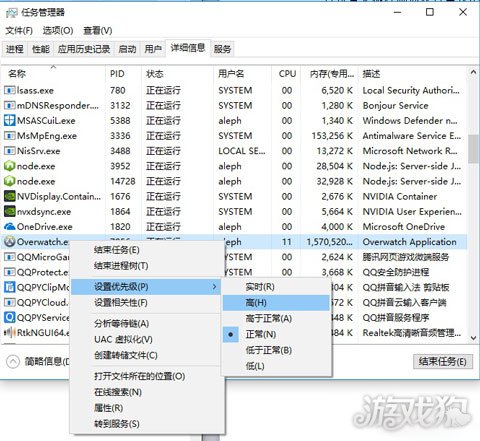Image resolution: width=480 pixels, height=441 pixels.
Task: Click the node.exe icon with PID 3952
Action: (x=9, y=166)
